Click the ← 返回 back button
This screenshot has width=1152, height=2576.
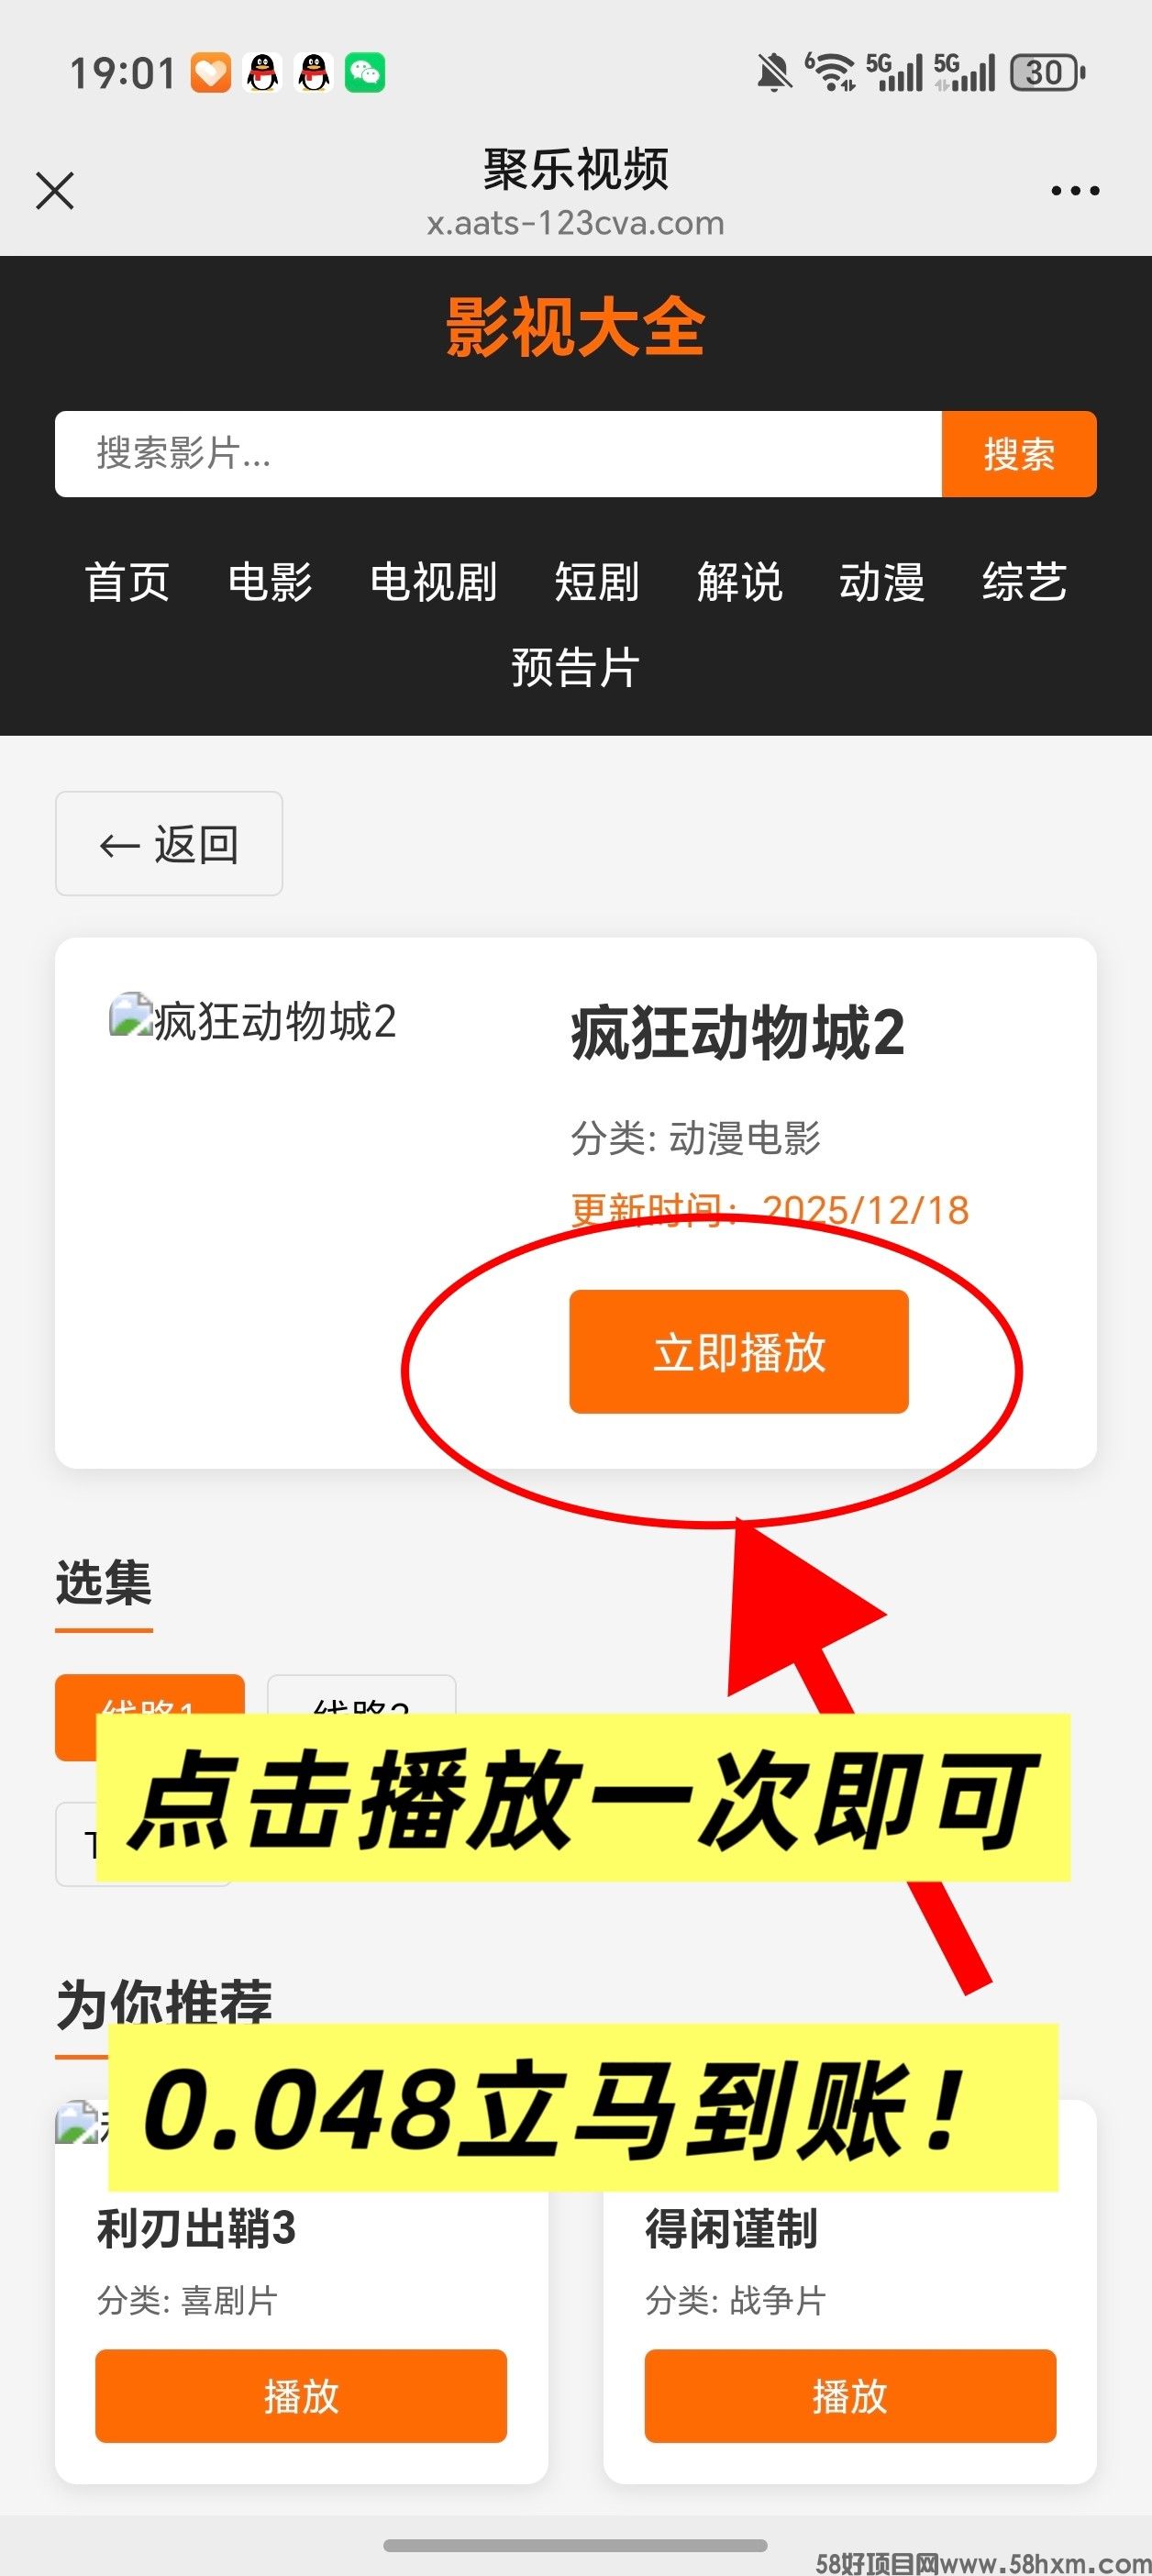pos(169,844)
